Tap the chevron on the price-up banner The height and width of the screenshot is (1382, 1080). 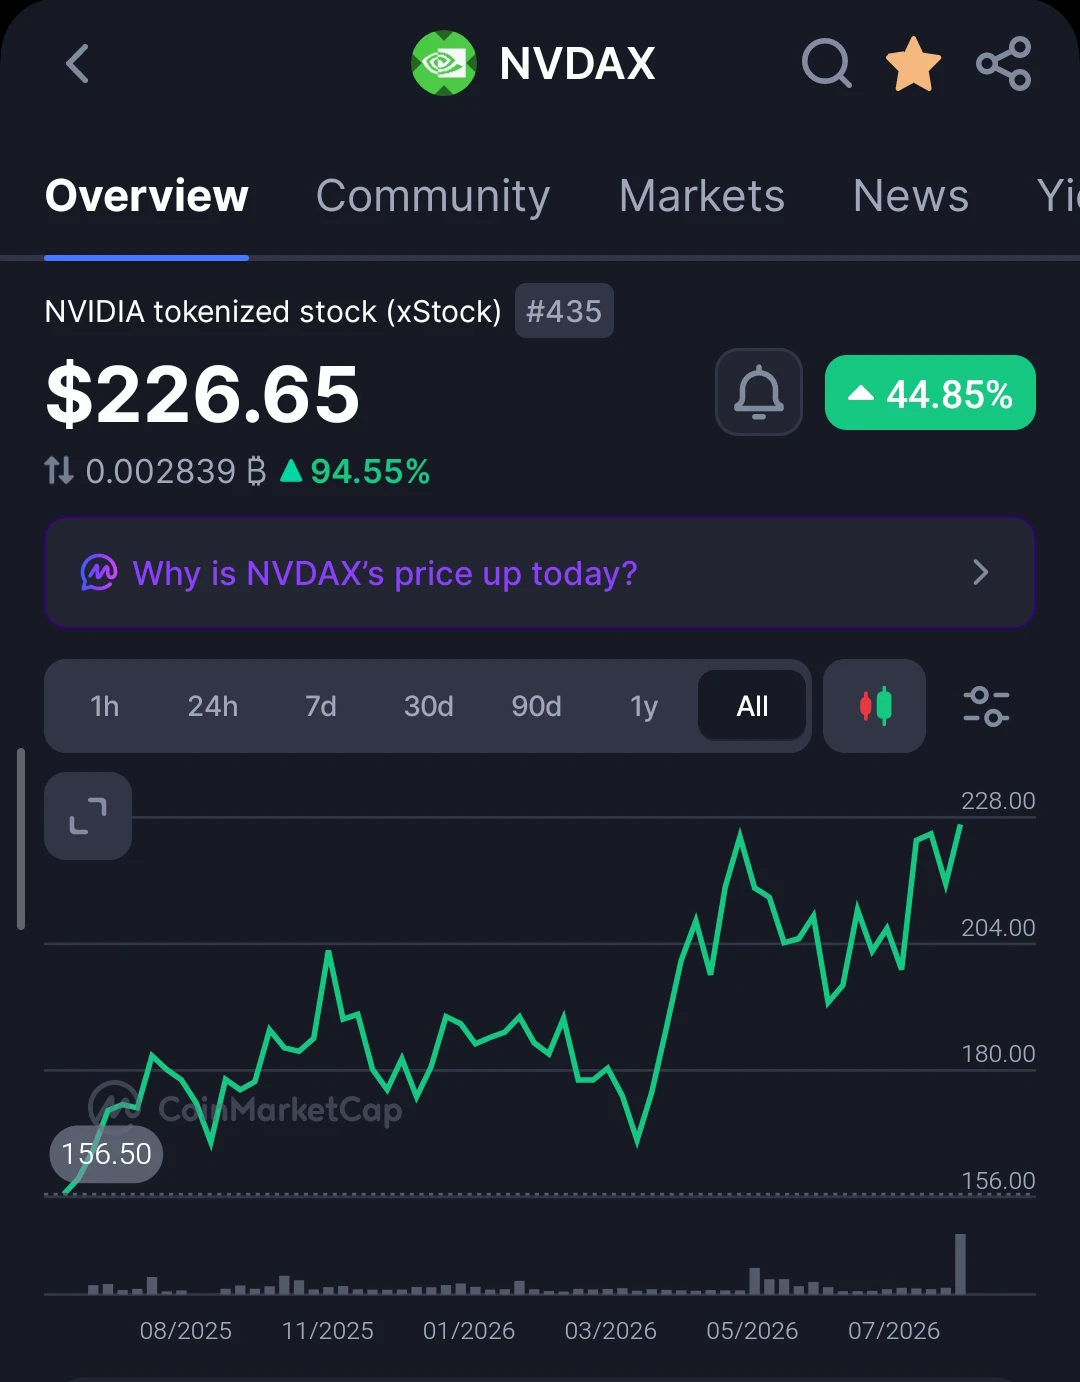(x=981, y=573)
